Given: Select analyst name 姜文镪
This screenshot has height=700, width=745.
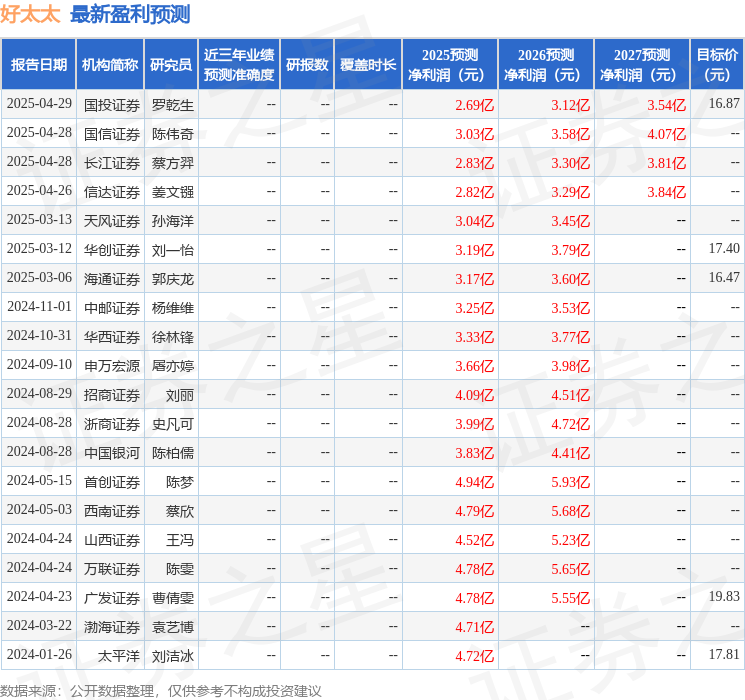Looking at the screenshot, I should [x=172, y=192].
